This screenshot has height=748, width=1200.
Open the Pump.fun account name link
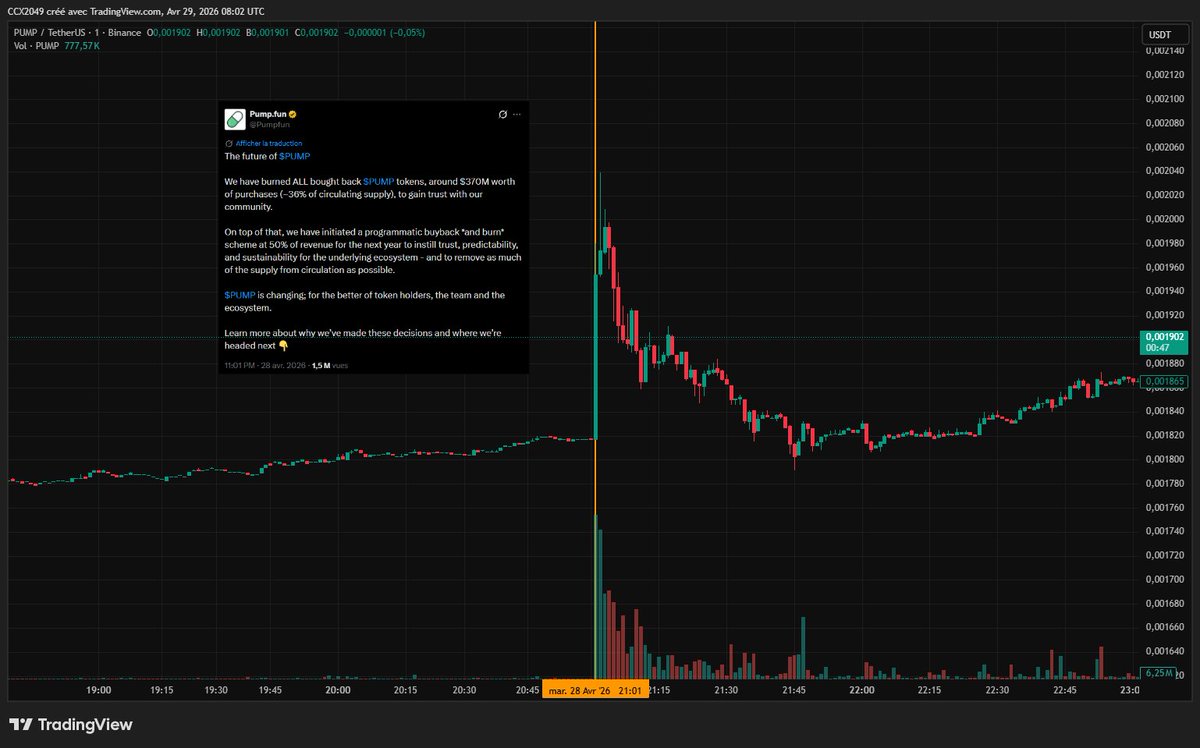(268, 115)
